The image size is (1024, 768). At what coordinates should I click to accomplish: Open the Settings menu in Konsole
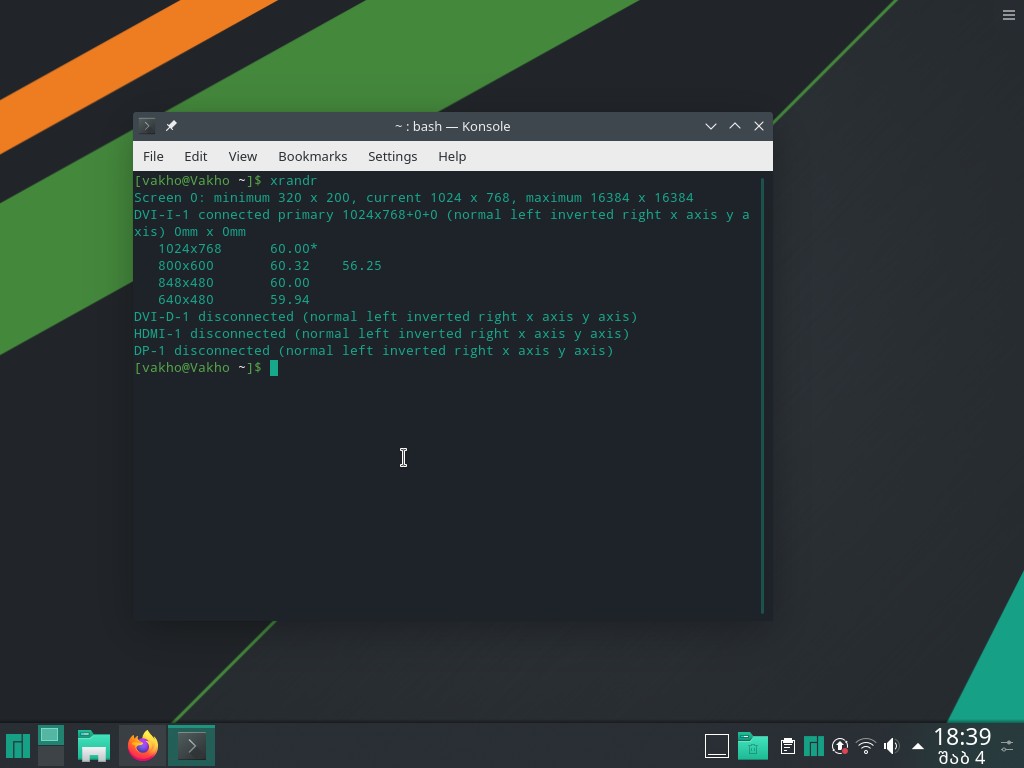pos(392,156)
